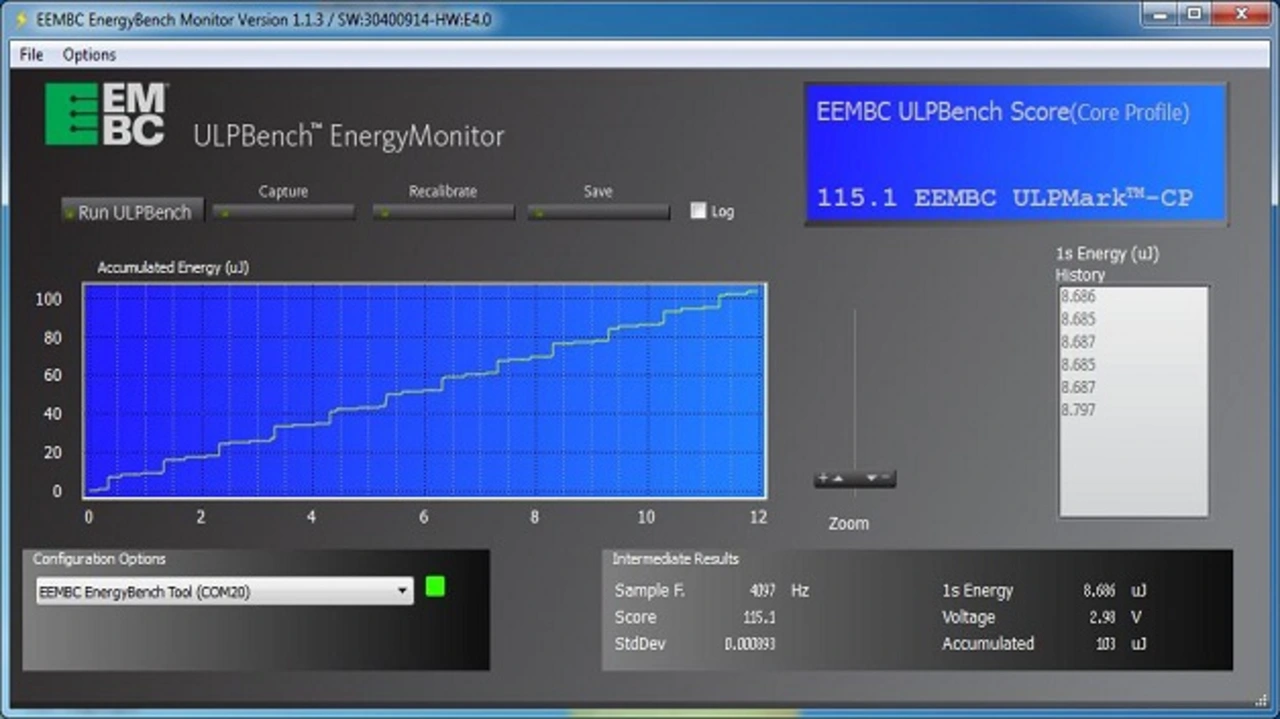
Task: Select the first 8.686 history entry
Action: tap(1078, 296)
